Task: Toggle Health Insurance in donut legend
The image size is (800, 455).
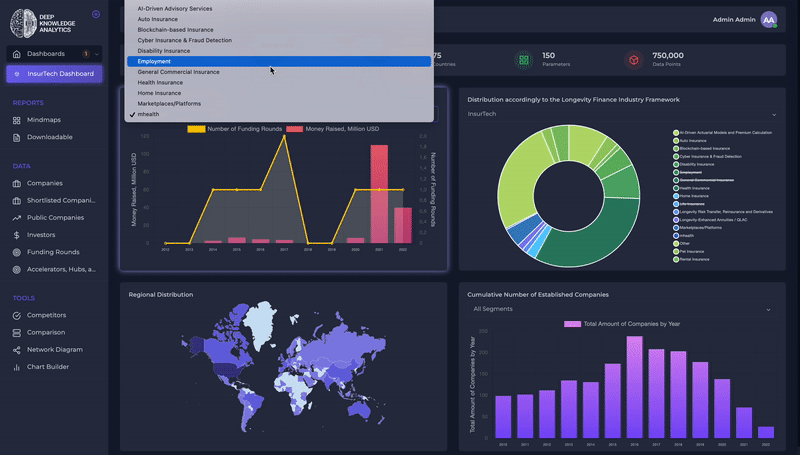Action: pyautogui.click(x=691, y=188)
